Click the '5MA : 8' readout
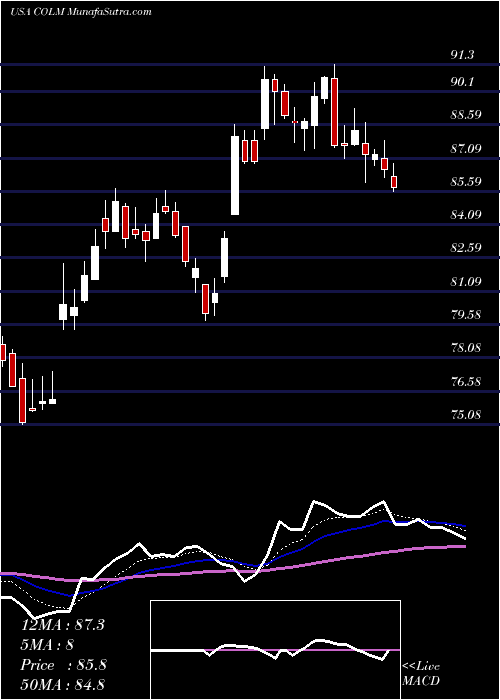The height and width of the screenshot is (700, 500). (47, 645)
